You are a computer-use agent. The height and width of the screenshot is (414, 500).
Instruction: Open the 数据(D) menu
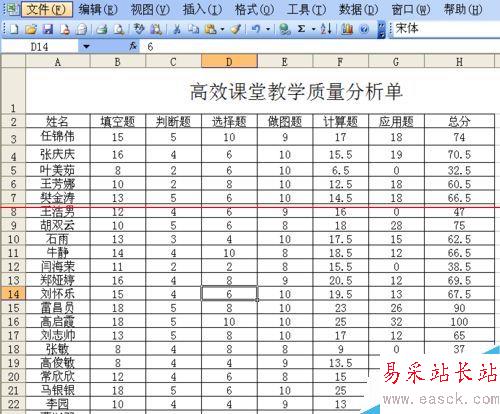(x=359, y=9)
